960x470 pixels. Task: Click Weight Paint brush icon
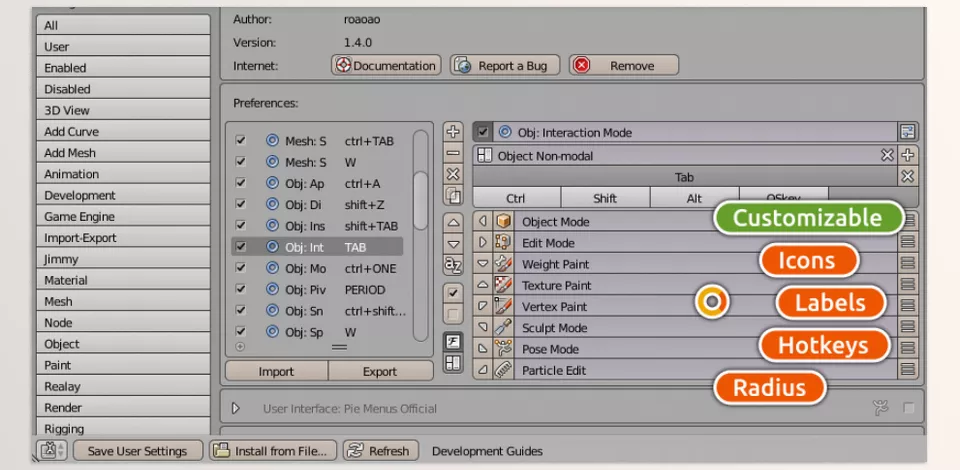(503, 264)
